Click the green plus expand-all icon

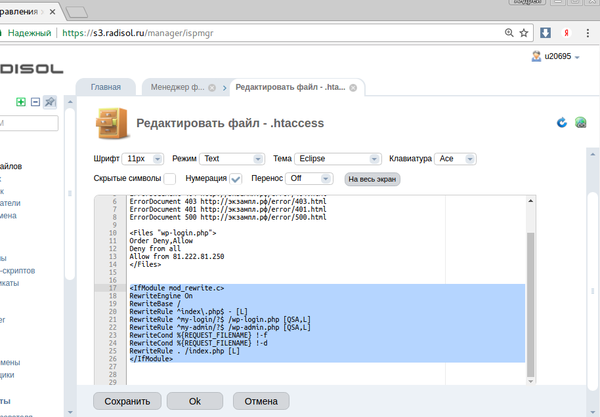(21, 102)
